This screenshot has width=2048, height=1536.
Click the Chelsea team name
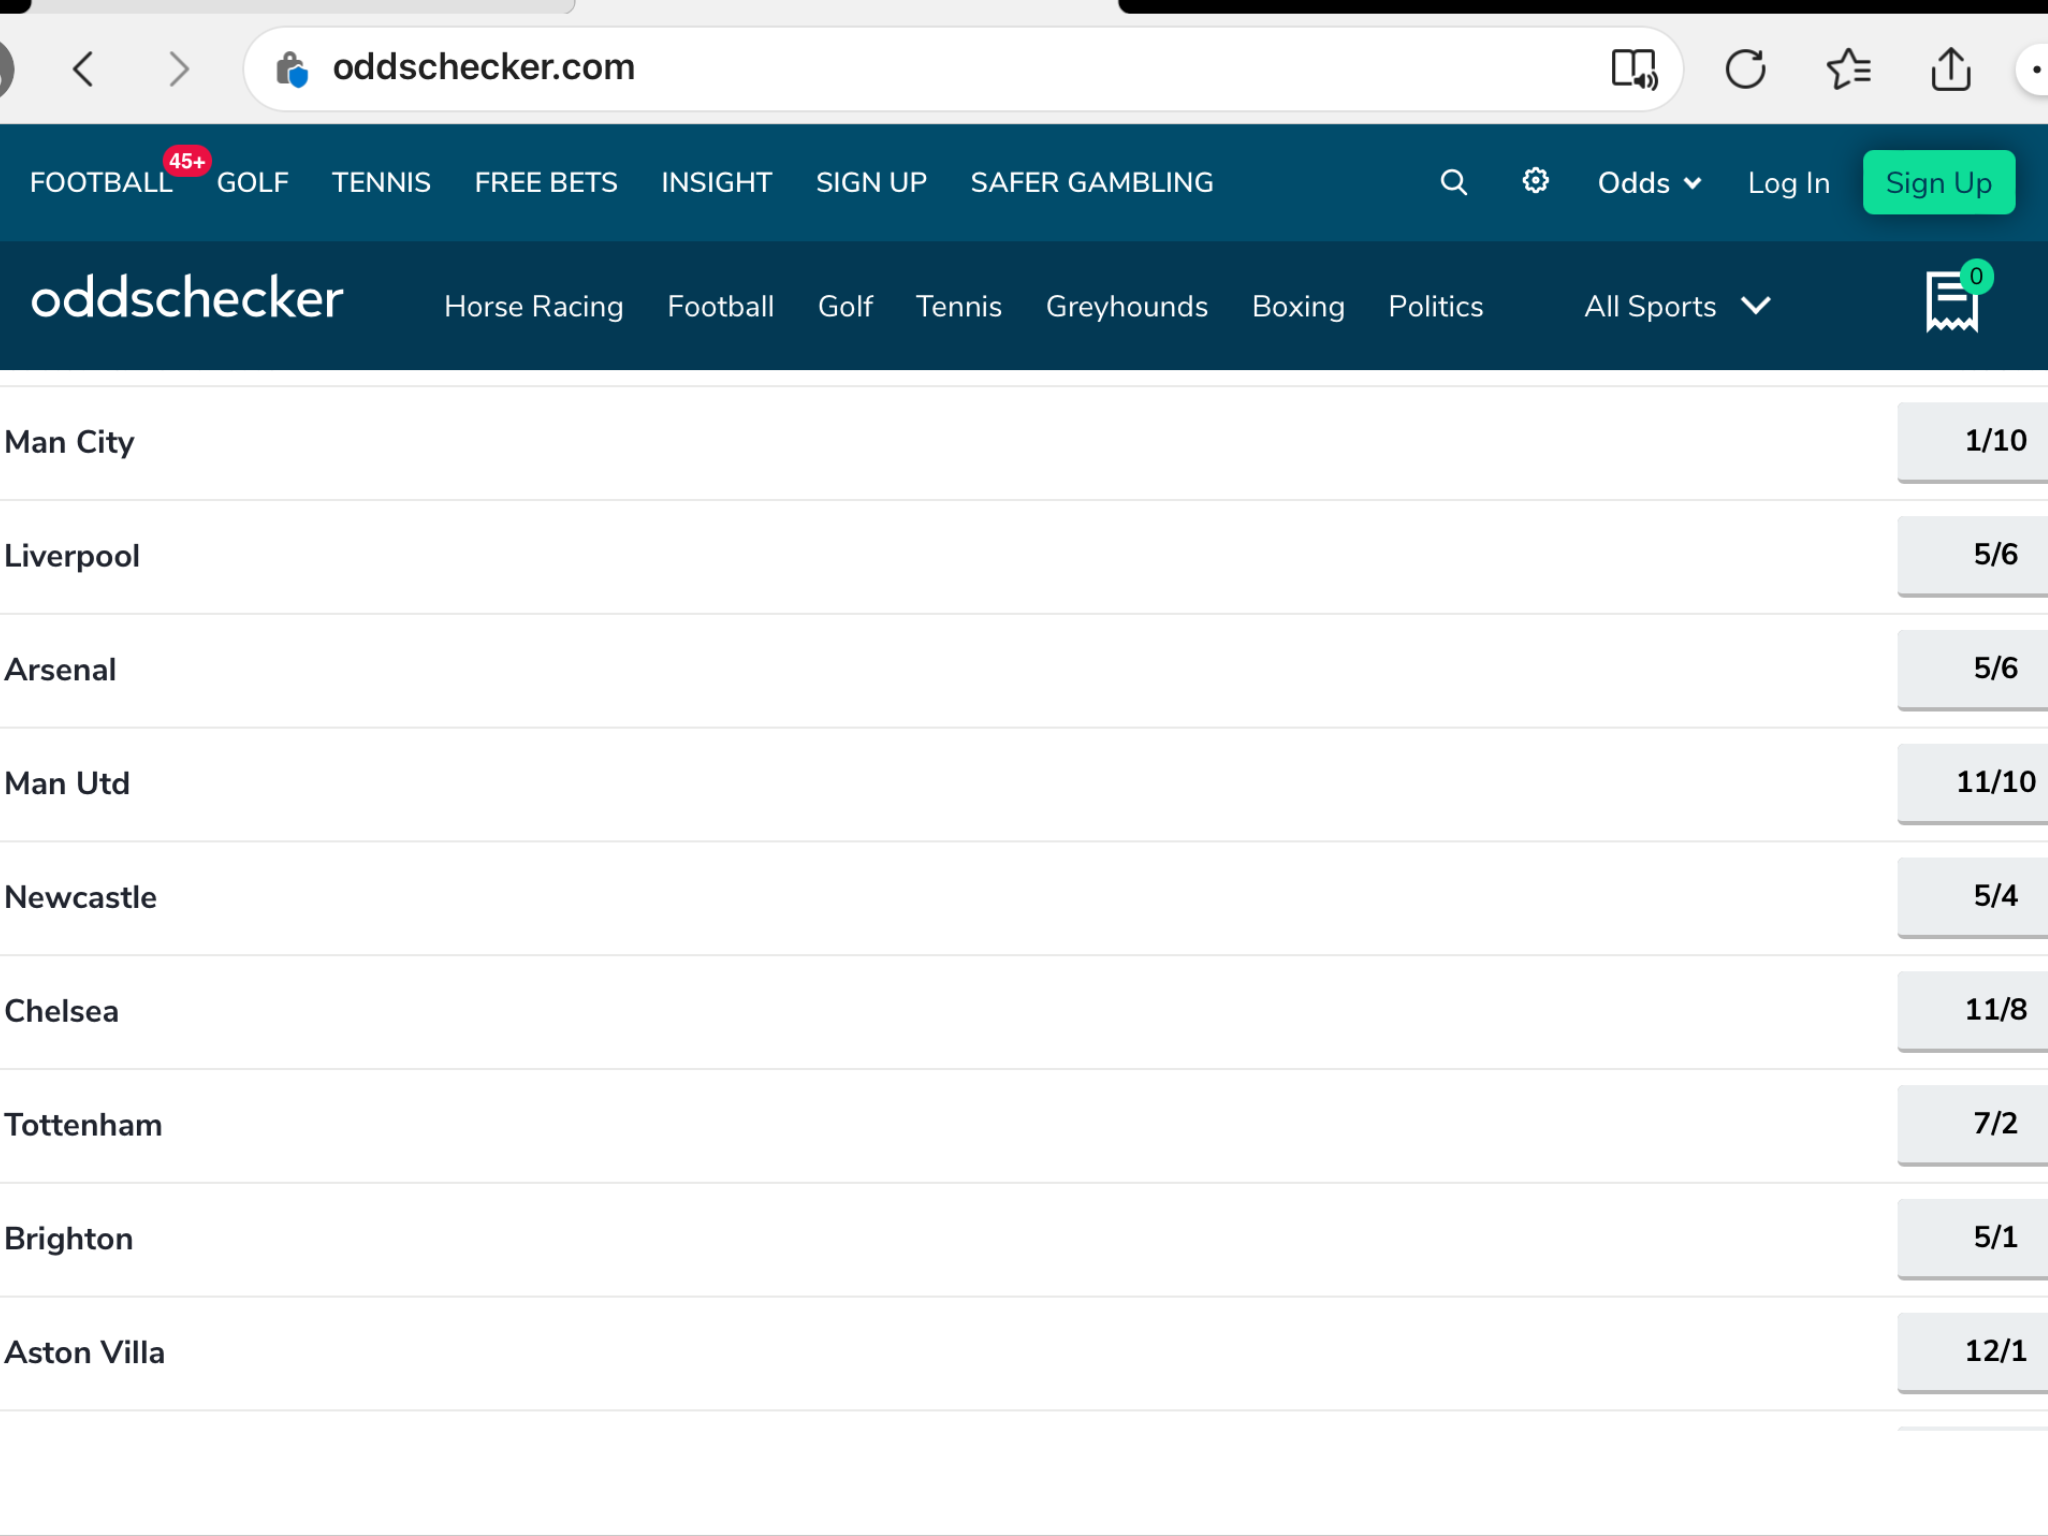tap(61, 1011)
